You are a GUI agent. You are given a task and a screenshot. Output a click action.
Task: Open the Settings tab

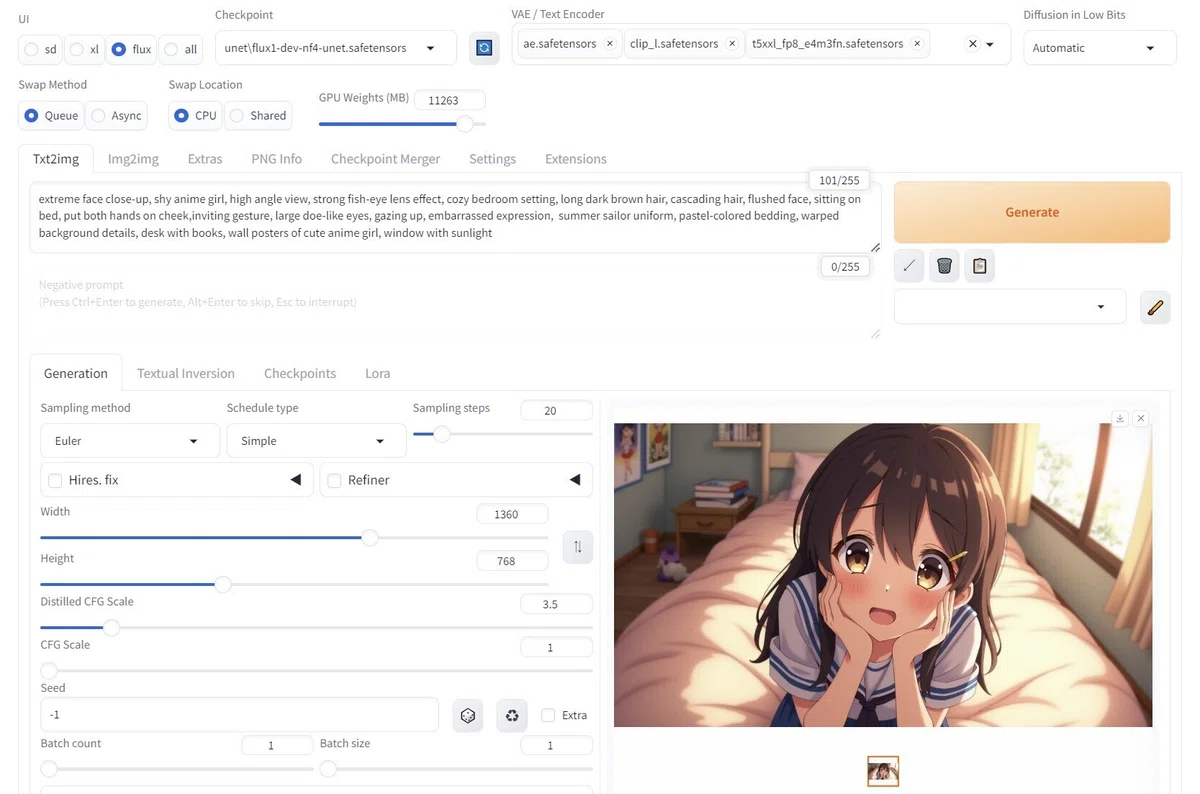(493, 159)
